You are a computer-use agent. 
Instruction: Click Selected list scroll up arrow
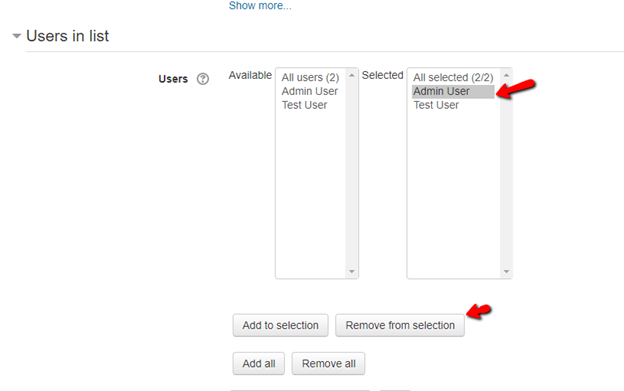[506, 75]
